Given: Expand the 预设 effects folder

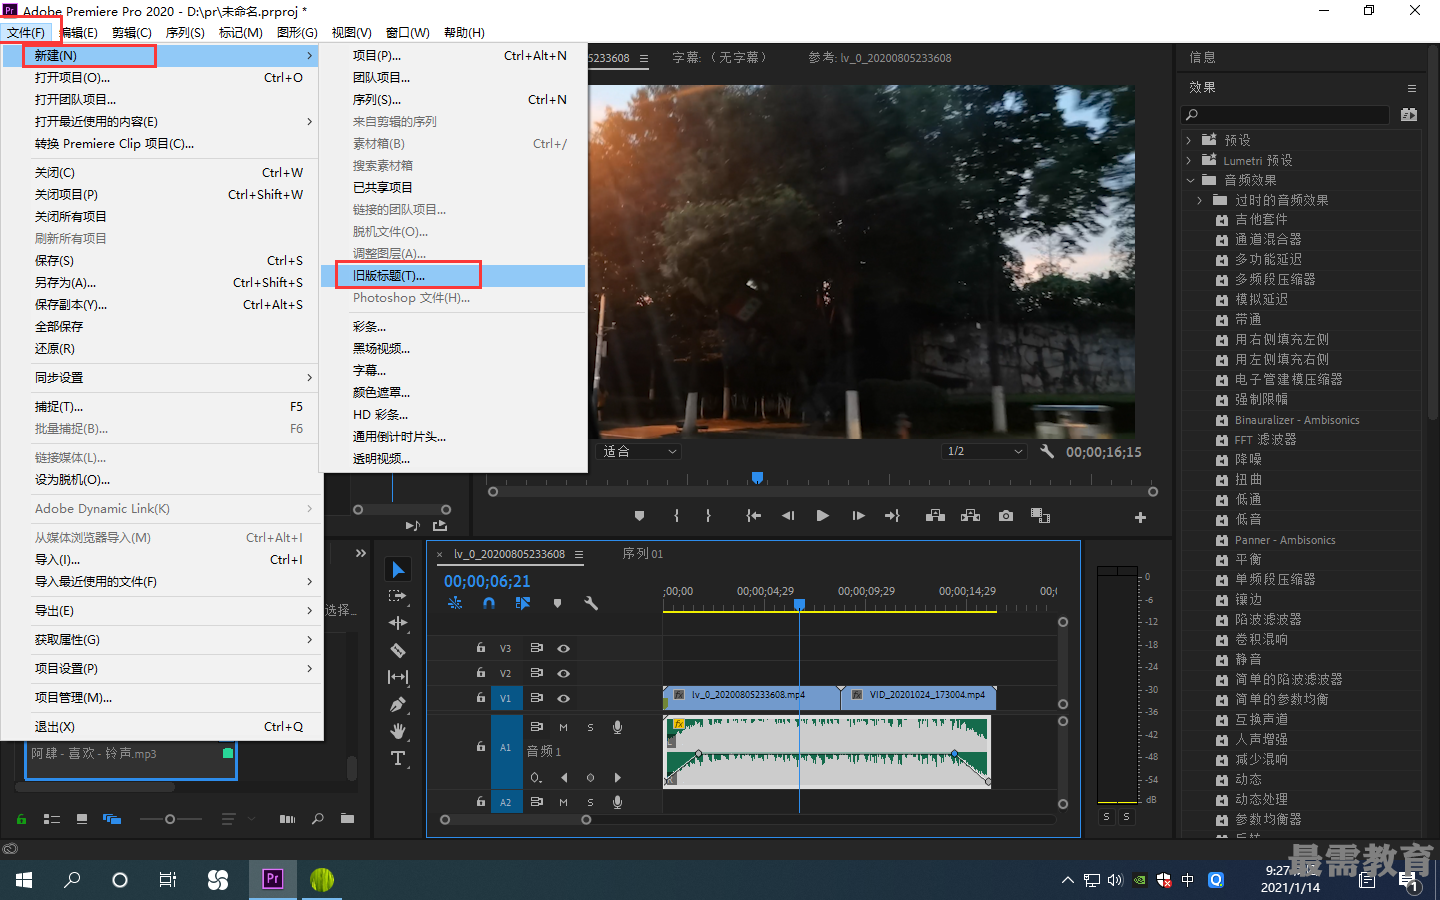Looking at the screenshot, I should coord(1189,140).
